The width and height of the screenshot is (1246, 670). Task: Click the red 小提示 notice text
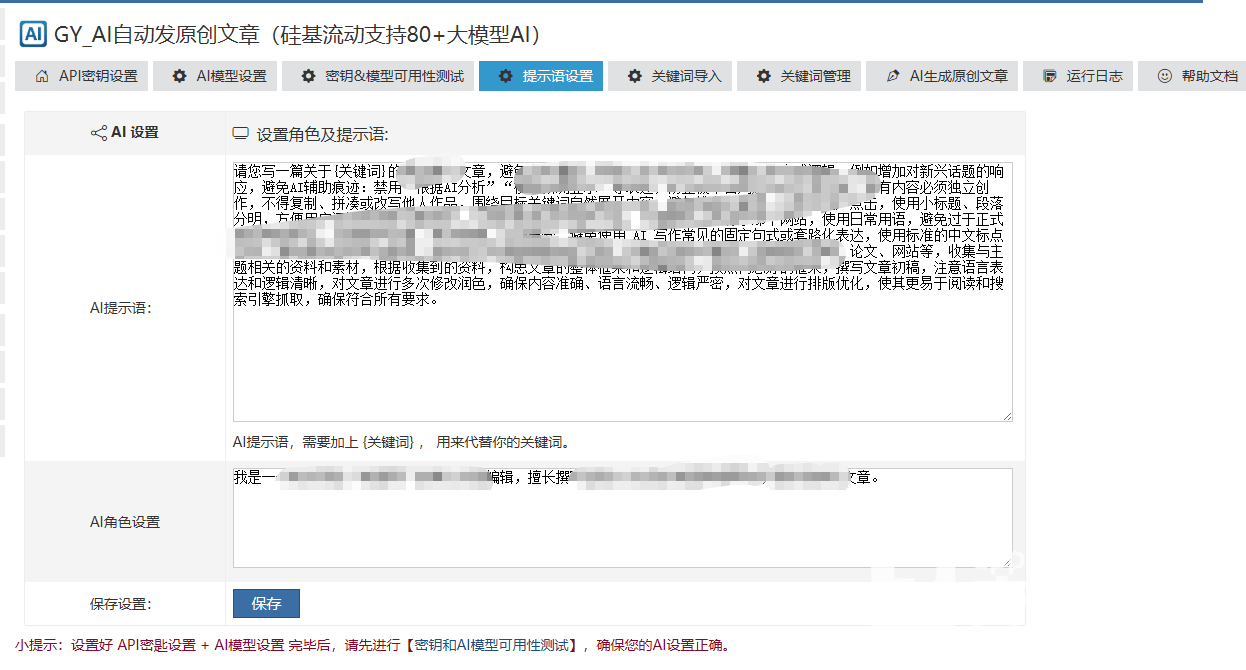point(372,645)
